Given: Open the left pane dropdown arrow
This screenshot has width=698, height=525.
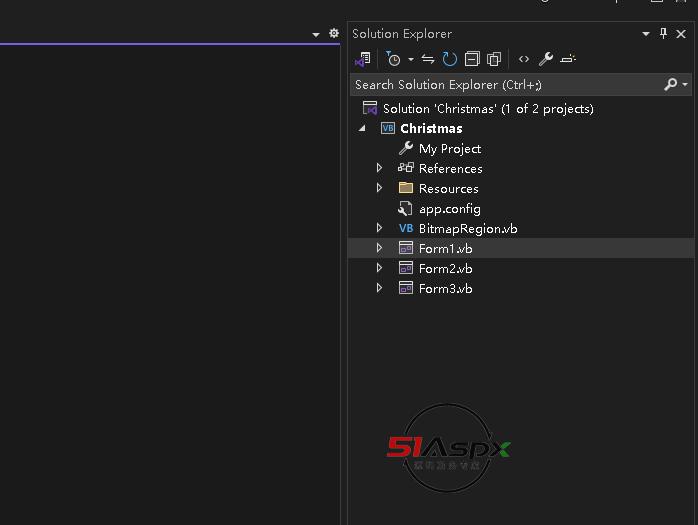Looking at the screenshot, I should pyautogui.click(x=316, y=34).
